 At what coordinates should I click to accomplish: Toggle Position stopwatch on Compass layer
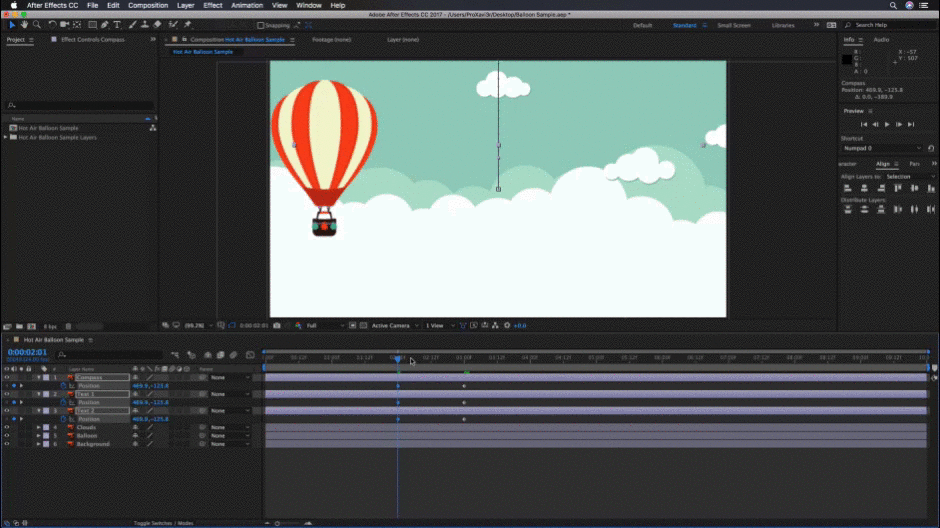pyautogui.click(x=64, y=386)
